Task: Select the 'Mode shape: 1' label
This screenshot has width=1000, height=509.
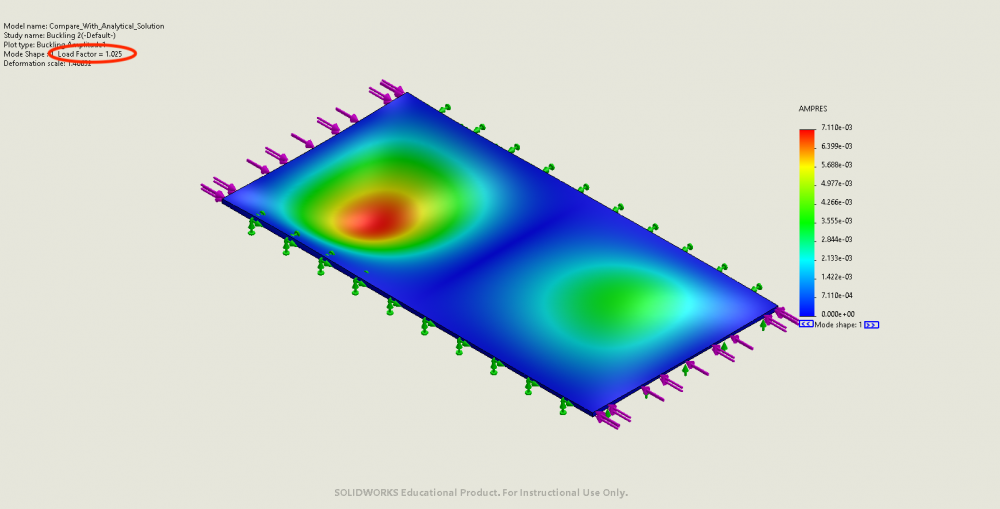Action: (x=838, y=325)
